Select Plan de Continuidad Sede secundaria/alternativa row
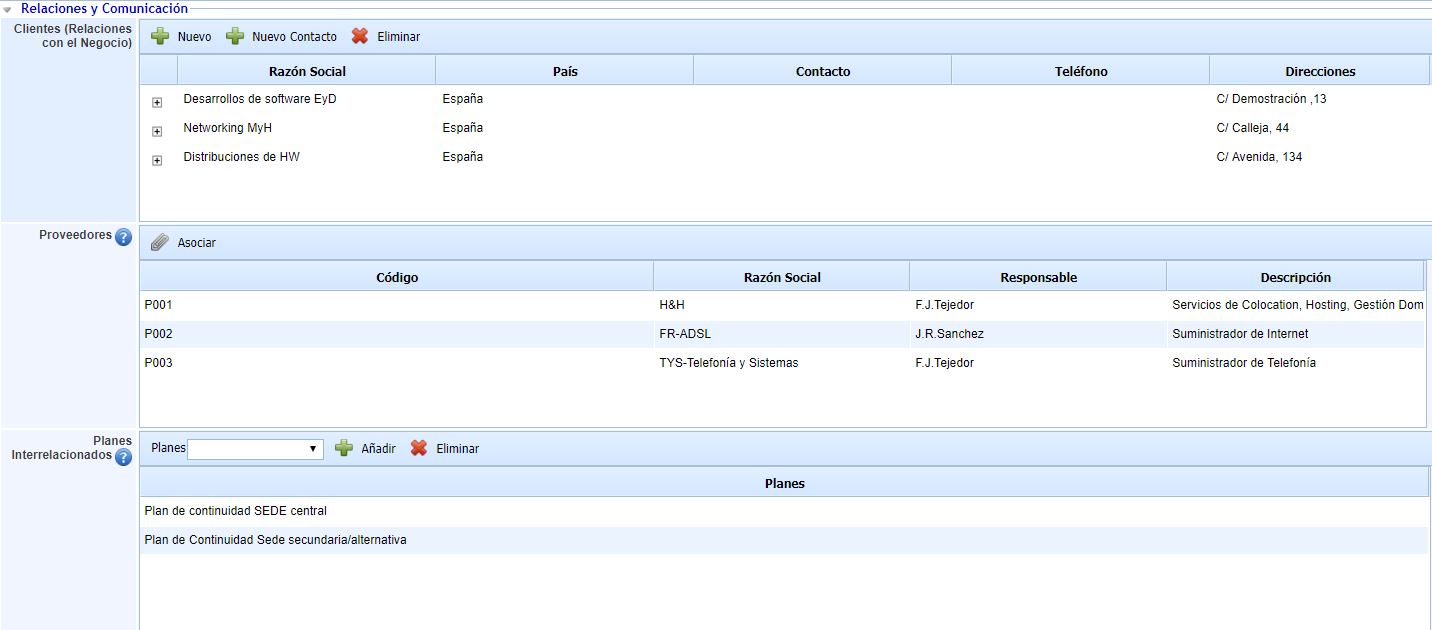The height and width of the screenshot is (630, 1432). [275, 540]
